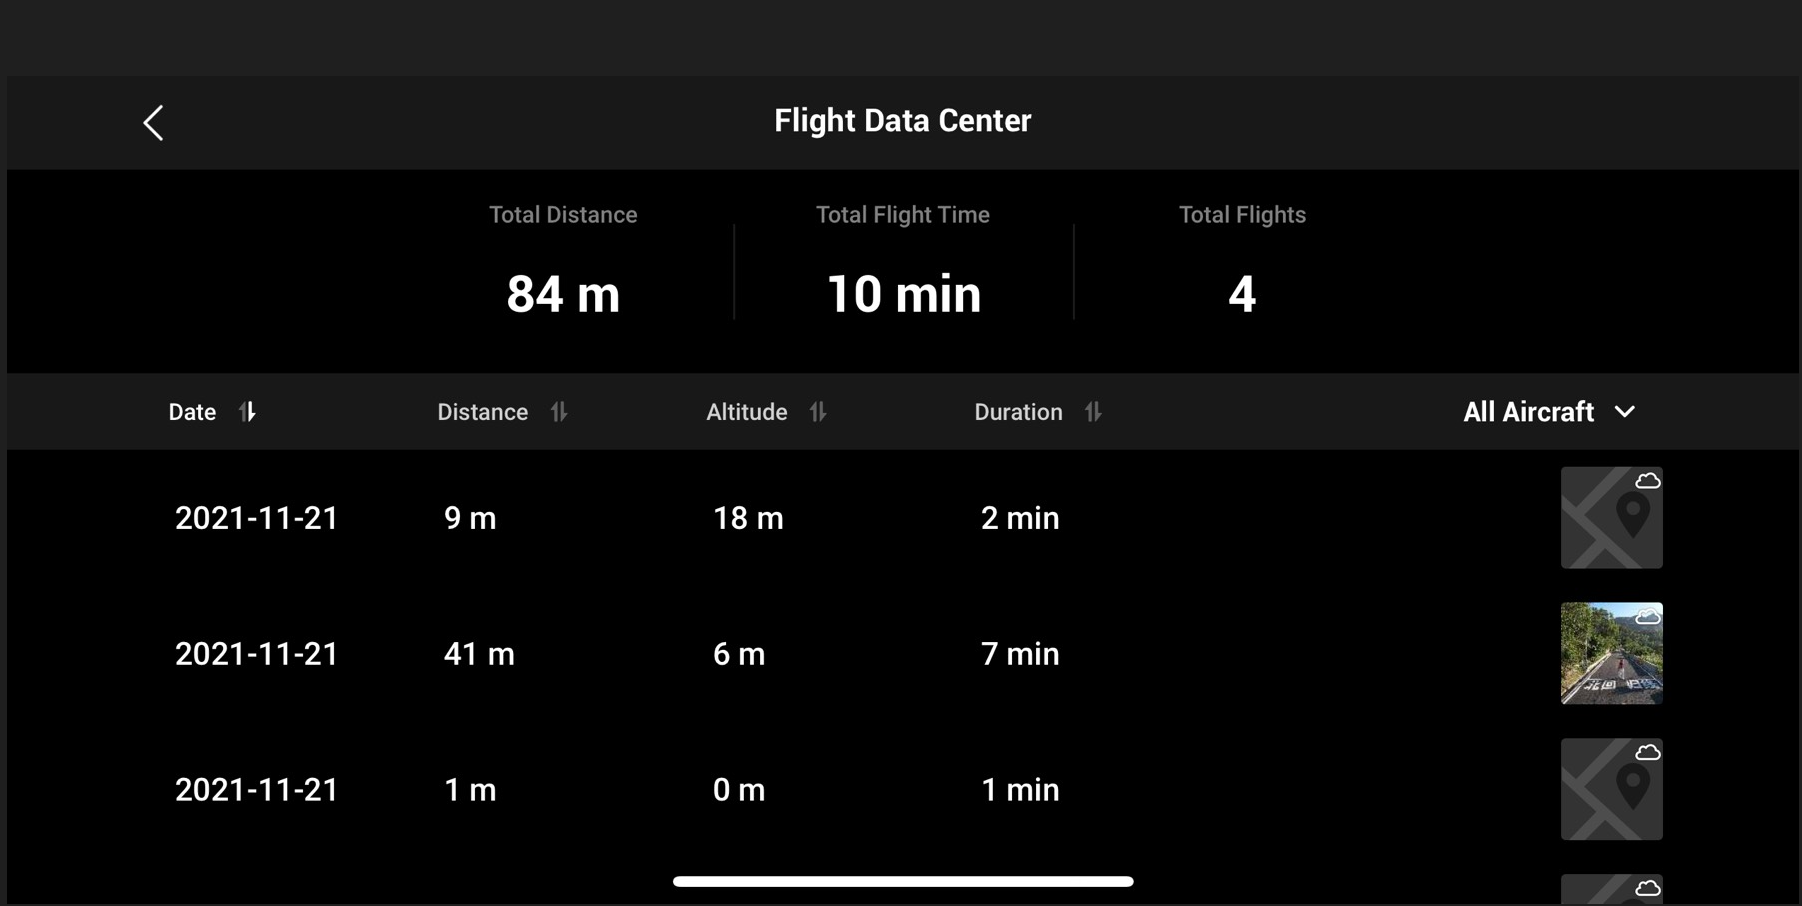Open the road photo thumbnail for the second flight
The image size is (1802, 906).
(x=1611, y=653)
